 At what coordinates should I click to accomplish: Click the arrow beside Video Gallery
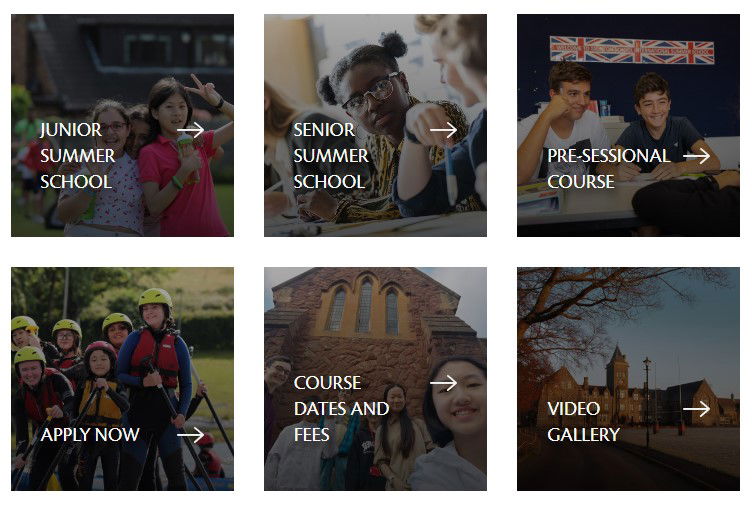pyautogui.click(x=696, y=409)
